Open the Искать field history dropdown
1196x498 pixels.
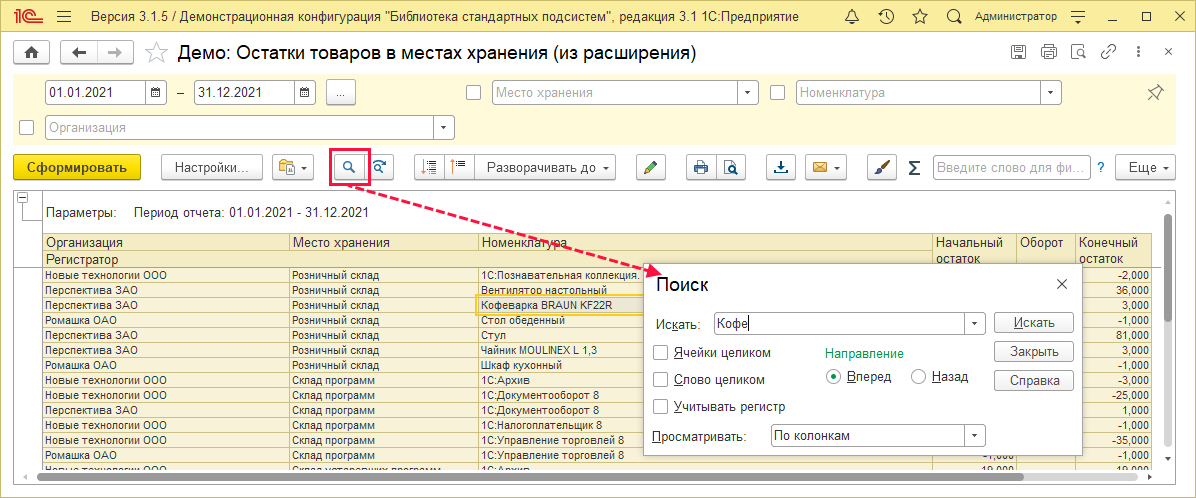[x=975, y=323]
